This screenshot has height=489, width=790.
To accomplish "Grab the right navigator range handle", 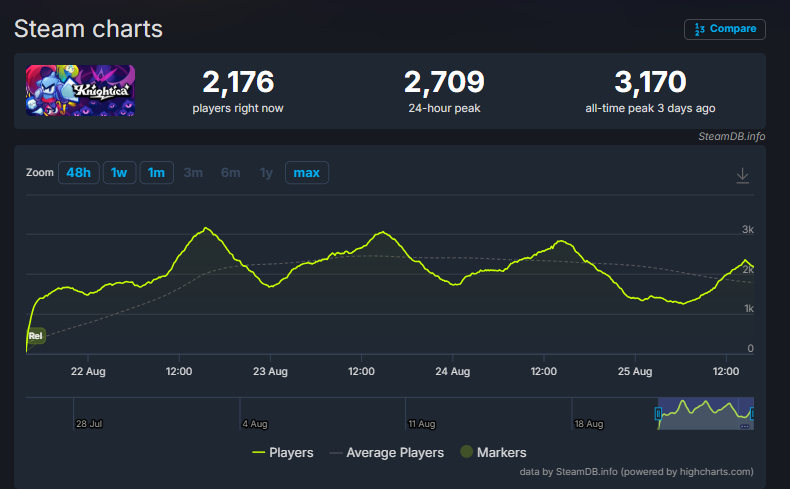I will point(752,413).
